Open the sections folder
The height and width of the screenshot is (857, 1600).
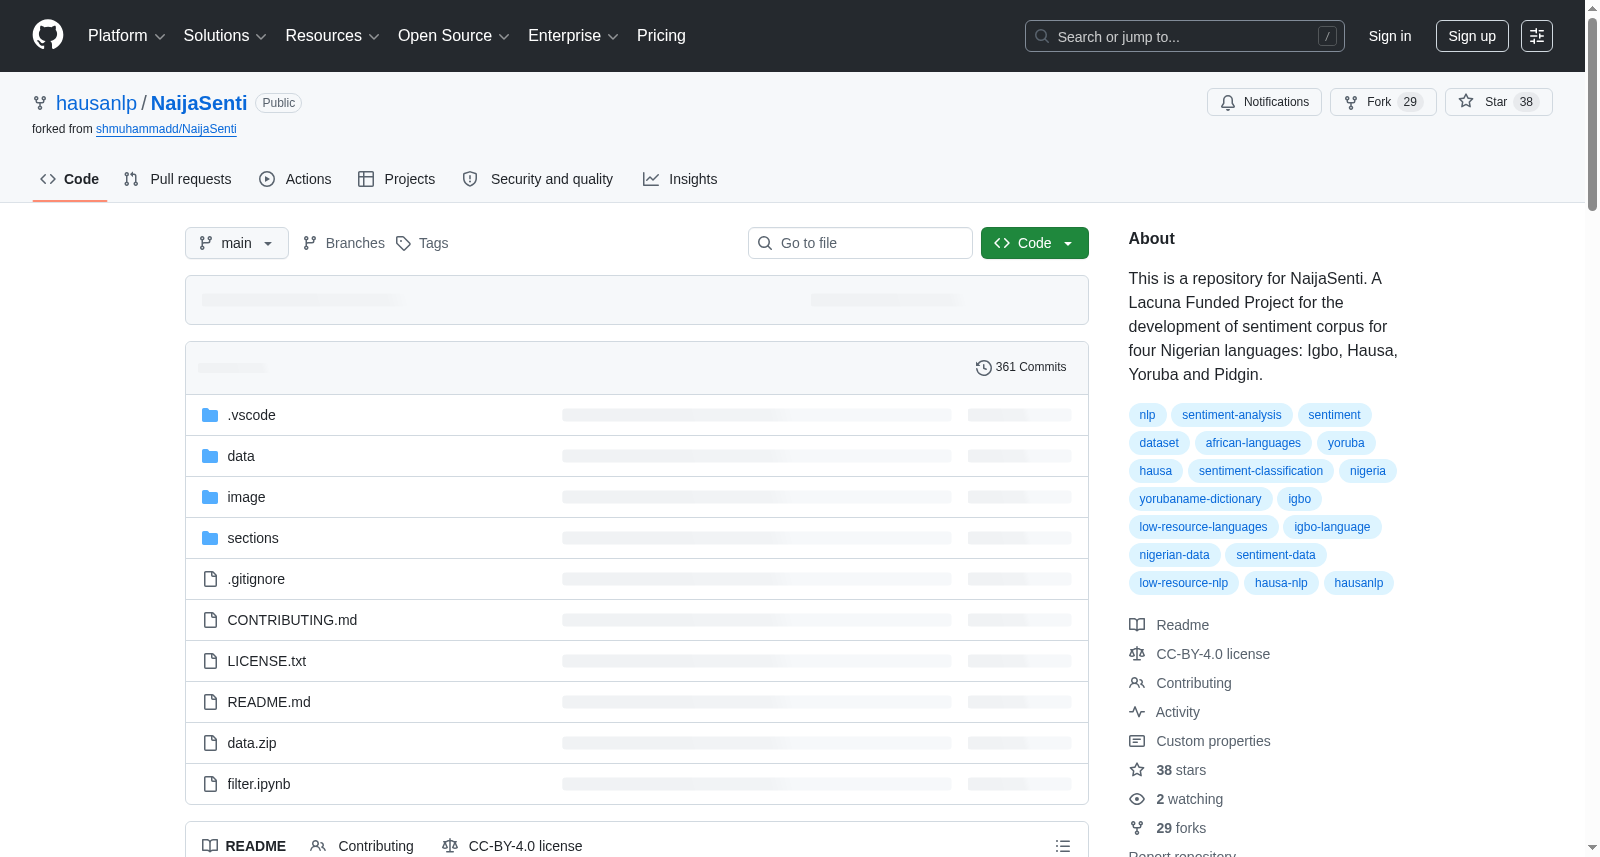[x=253, y=538]
